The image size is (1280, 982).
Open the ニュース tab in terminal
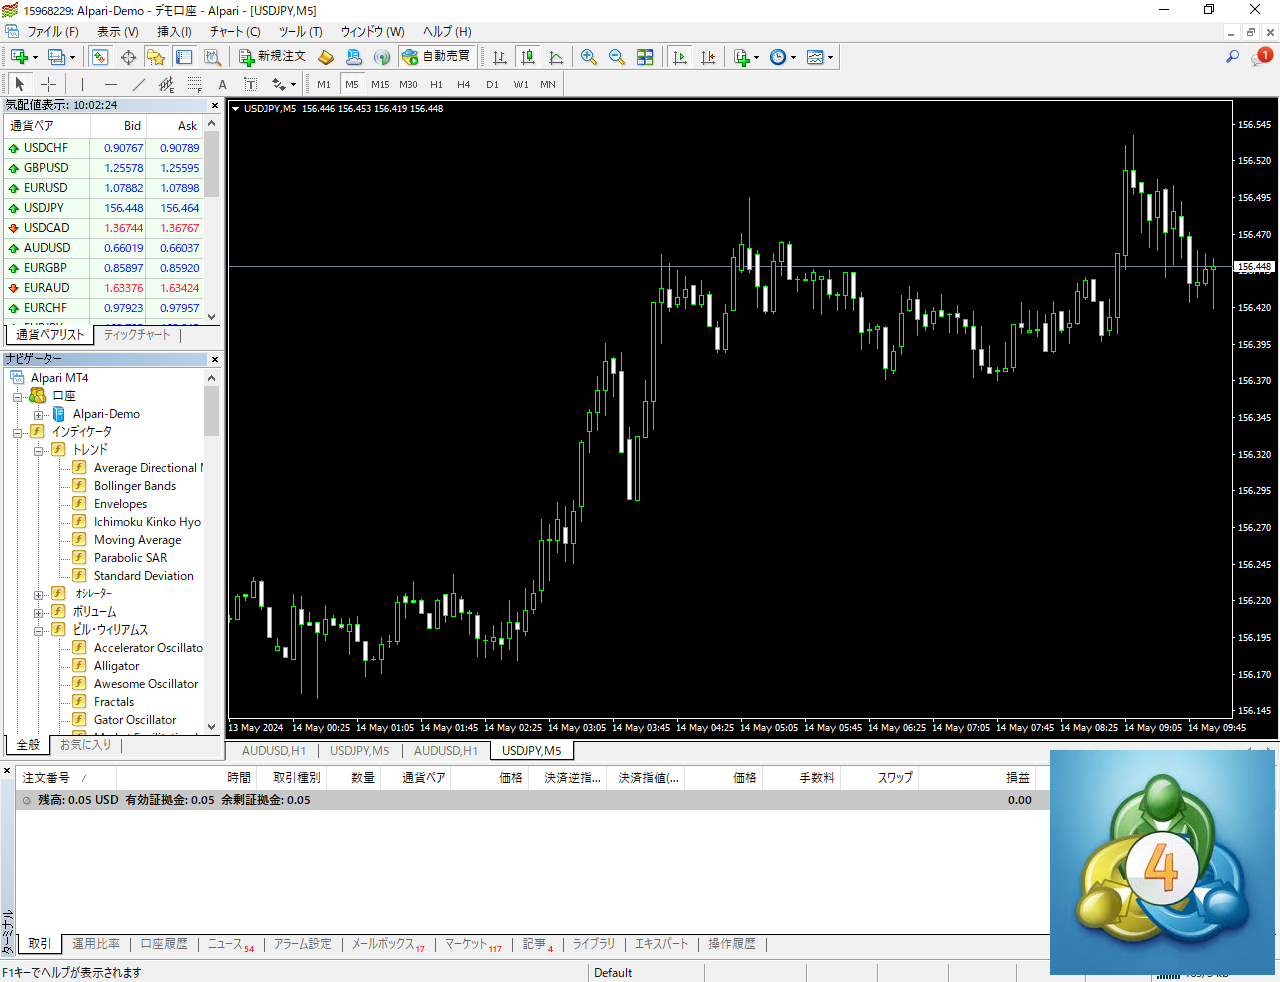pos(230,944)
